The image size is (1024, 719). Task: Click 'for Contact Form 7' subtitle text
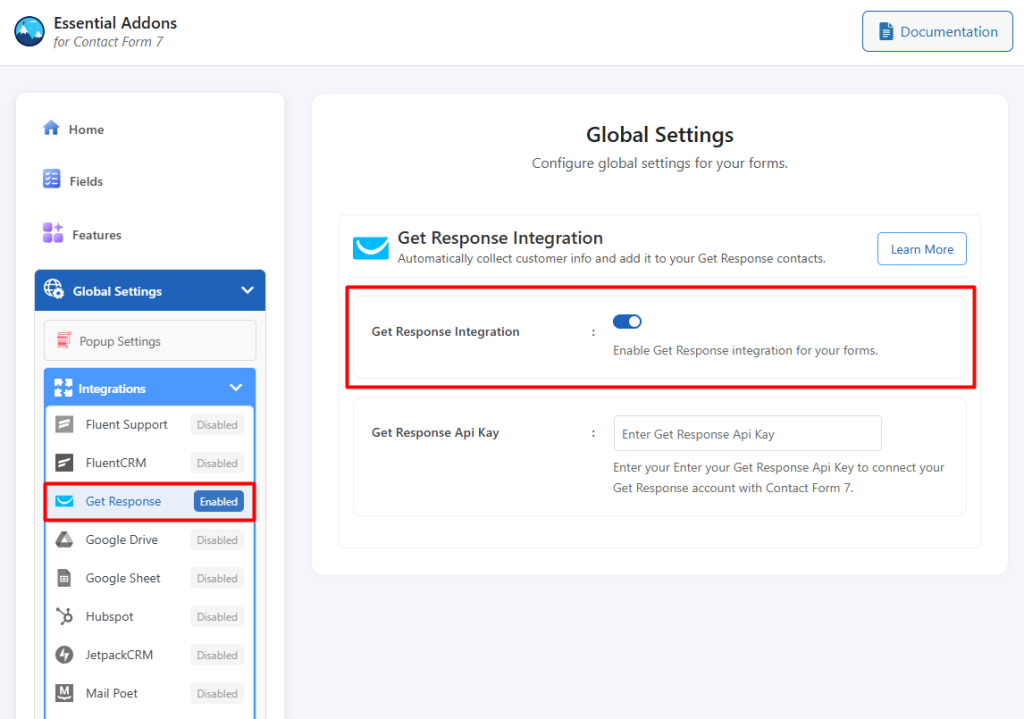point(108,42)
